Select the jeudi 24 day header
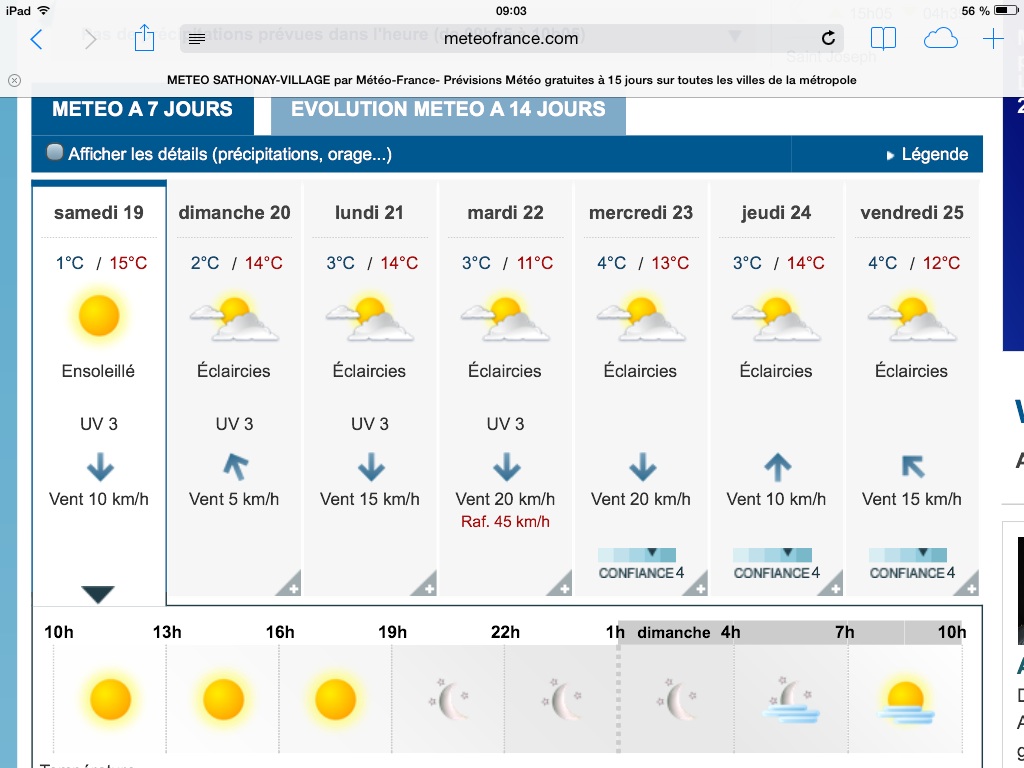 (776, 212)
